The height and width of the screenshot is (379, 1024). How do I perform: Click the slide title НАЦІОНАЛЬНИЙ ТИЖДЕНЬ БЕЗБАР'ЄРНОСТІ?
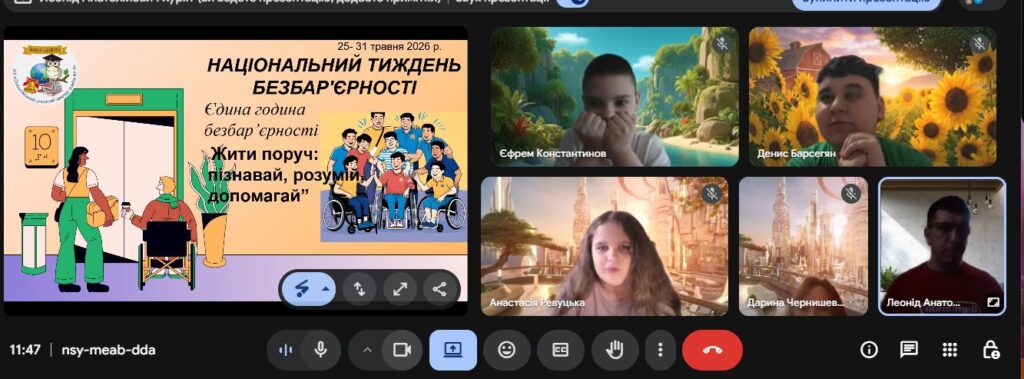pyautogui.click(x=334, y=76)
